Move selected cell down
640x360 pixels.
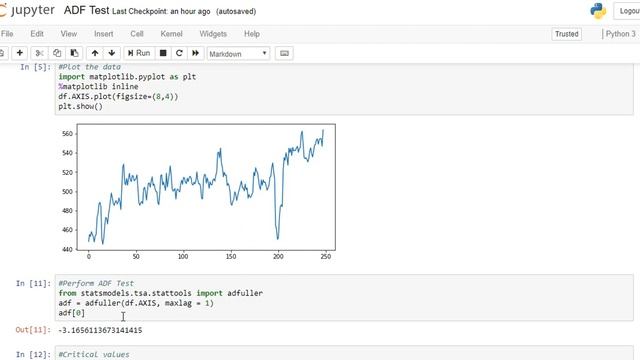point(111,53)
